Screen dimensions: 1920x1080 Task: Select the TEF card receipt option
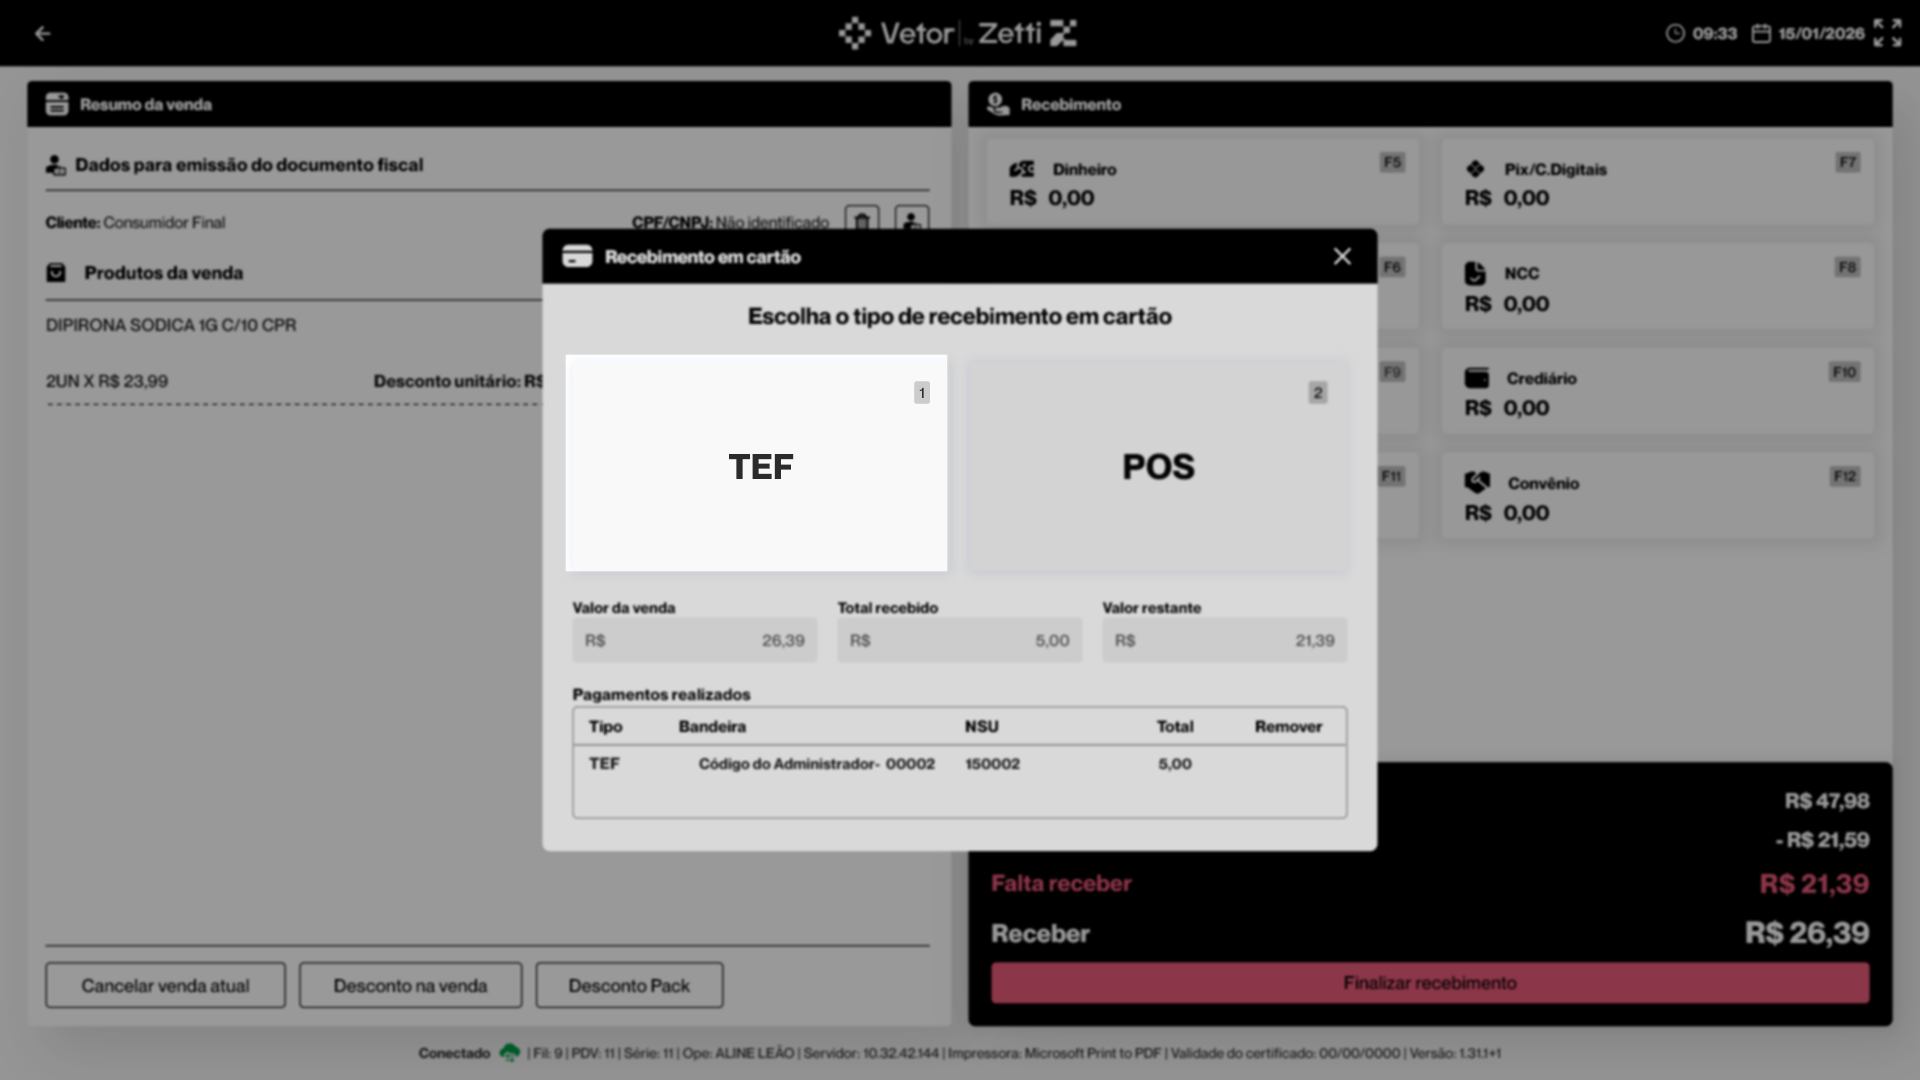pos(756,464)
